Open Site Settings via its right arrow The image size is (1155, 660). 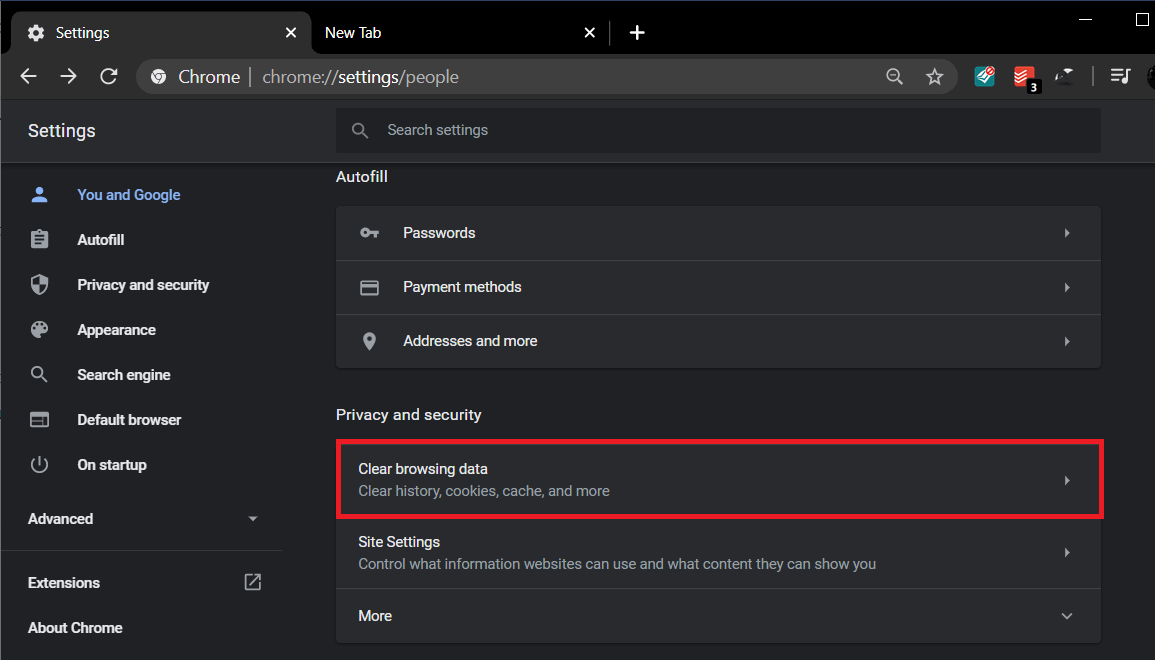point(1067,552)
